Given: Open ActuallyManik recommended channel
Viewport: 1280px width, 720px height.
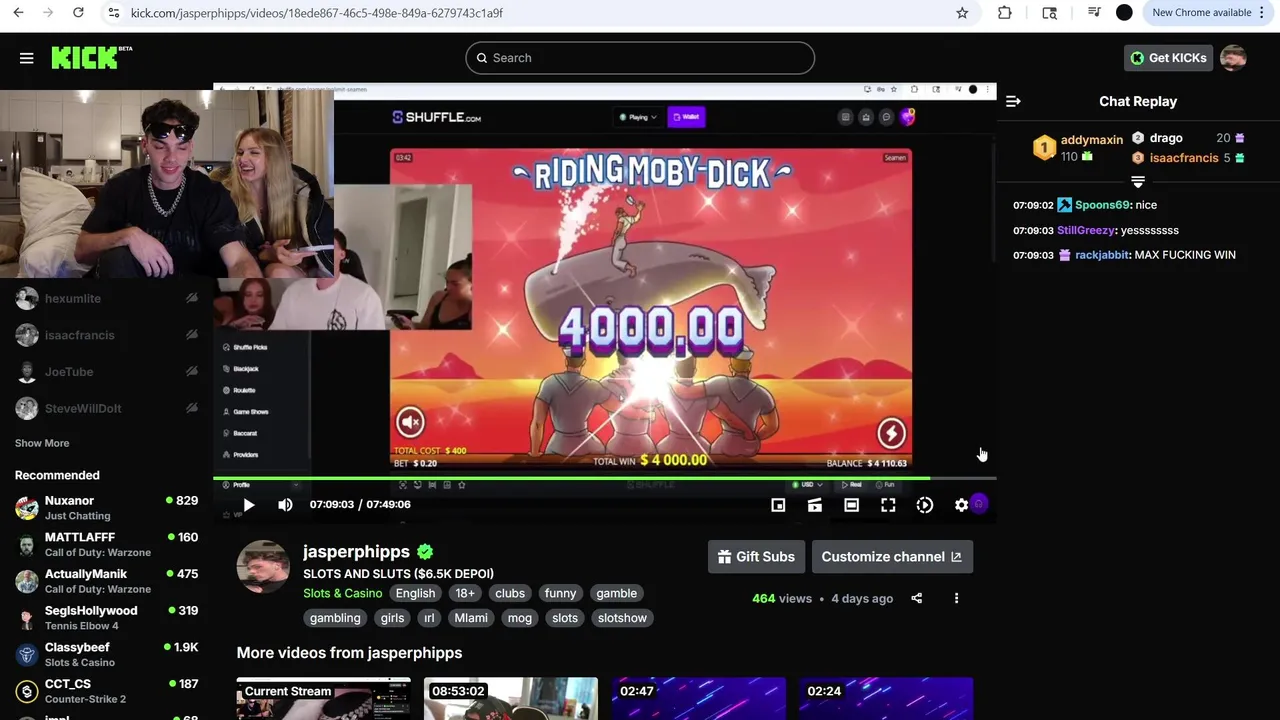Looking at the screenshot, I should click(x=106, y=581).
